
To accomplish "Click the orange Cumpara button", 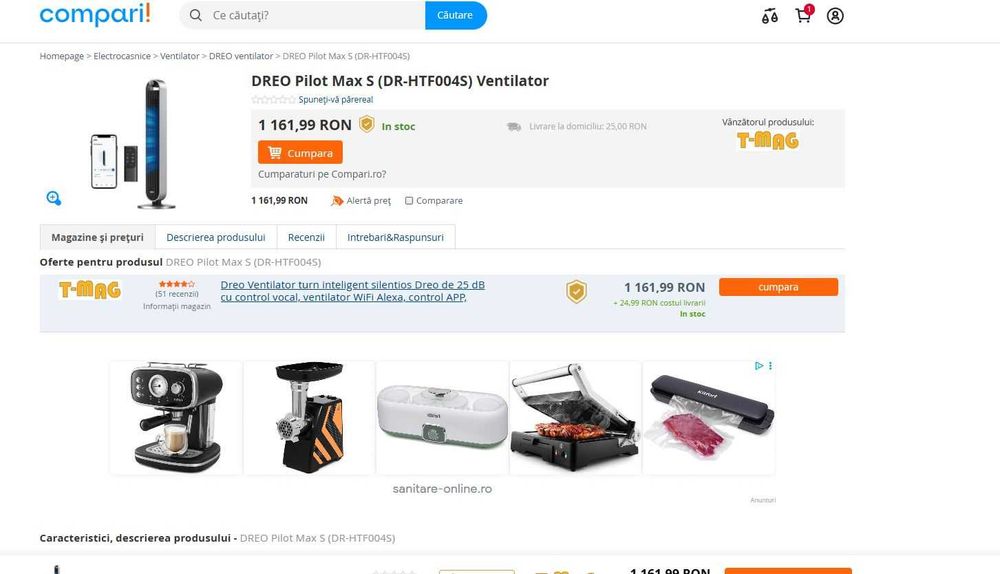I will coord(300,153).
